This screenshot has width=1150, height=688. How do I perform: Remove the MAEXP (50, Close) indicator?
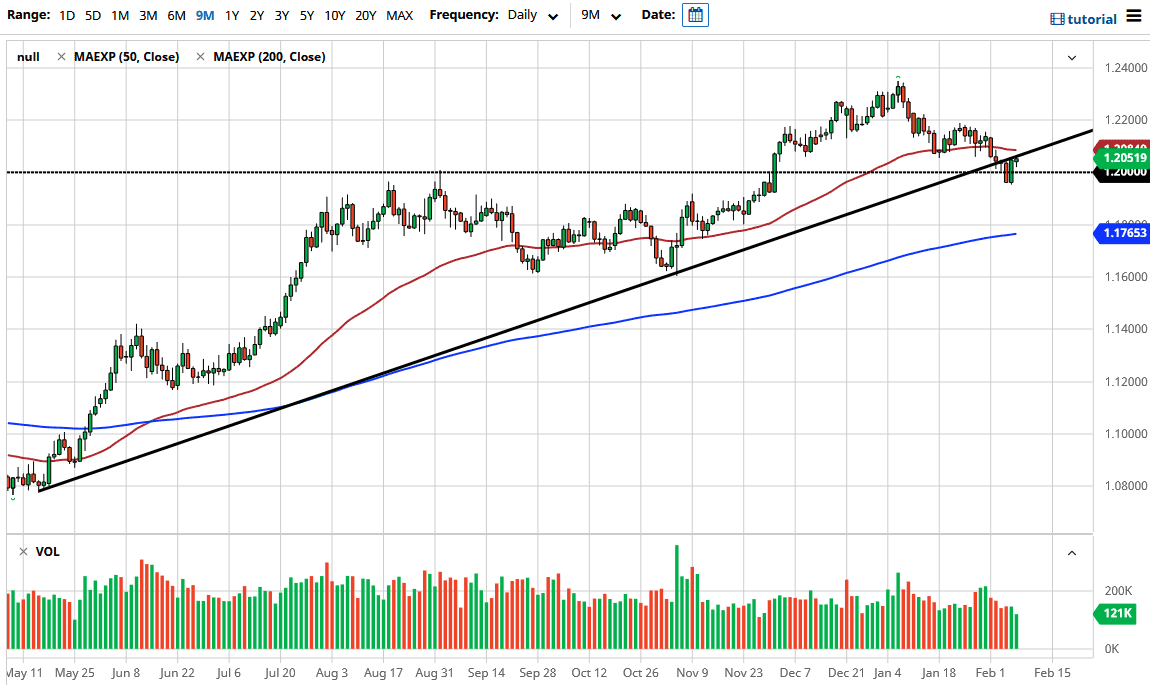click(63, 57)
